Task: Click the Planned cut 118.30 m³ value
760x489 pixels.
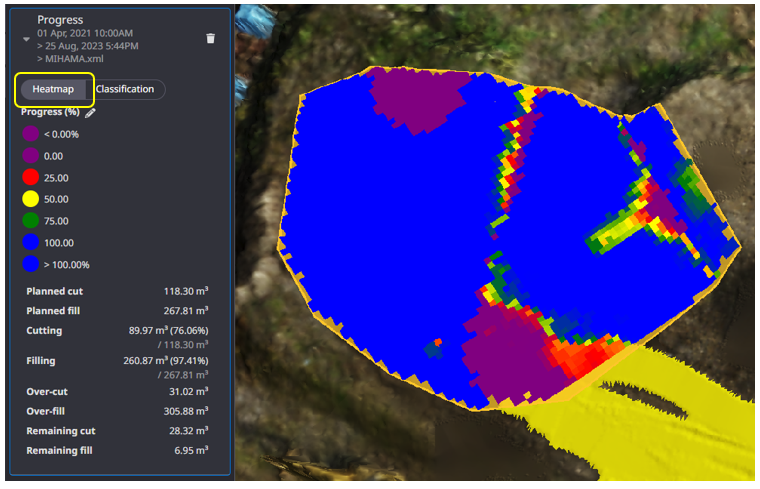Action: pos(186,291)
